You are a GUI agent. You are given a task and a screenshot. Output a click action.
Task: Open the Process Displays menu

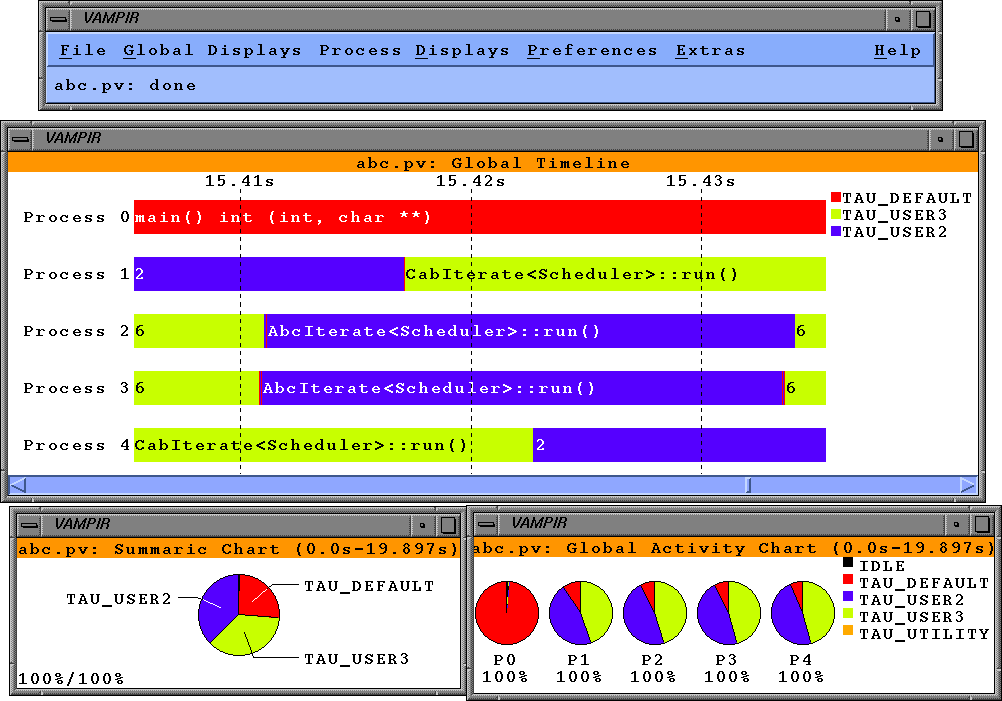click(x=414, y=50)
